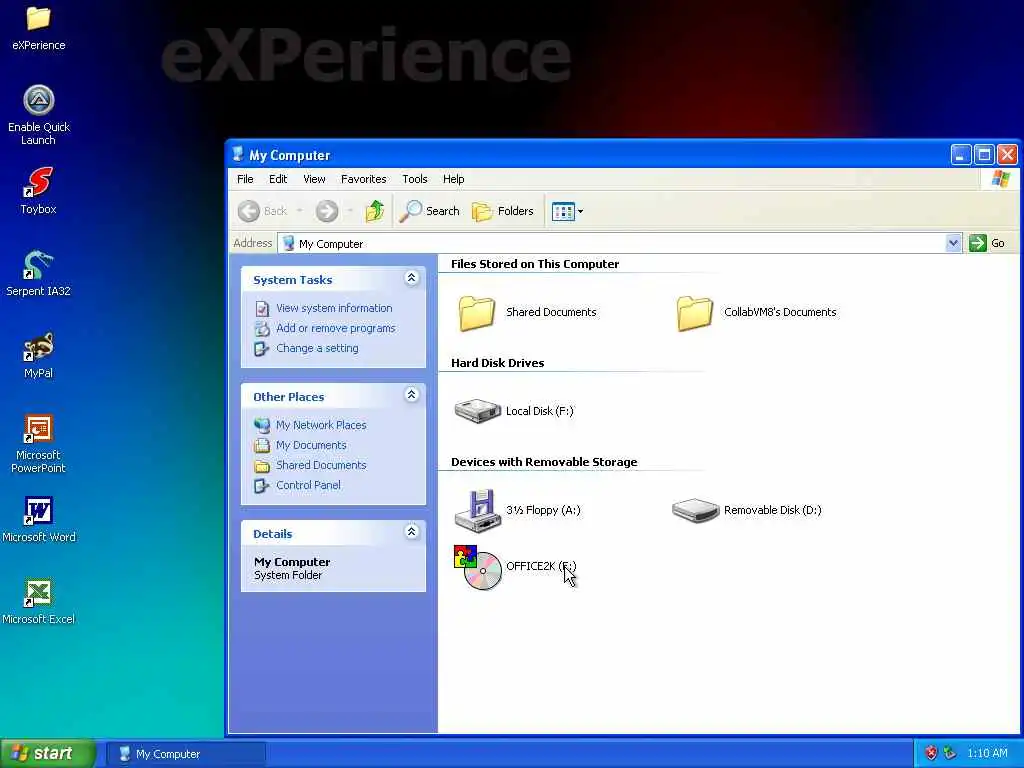Launch Enable Quick Launch desktop shortcut

click(39, 114)
